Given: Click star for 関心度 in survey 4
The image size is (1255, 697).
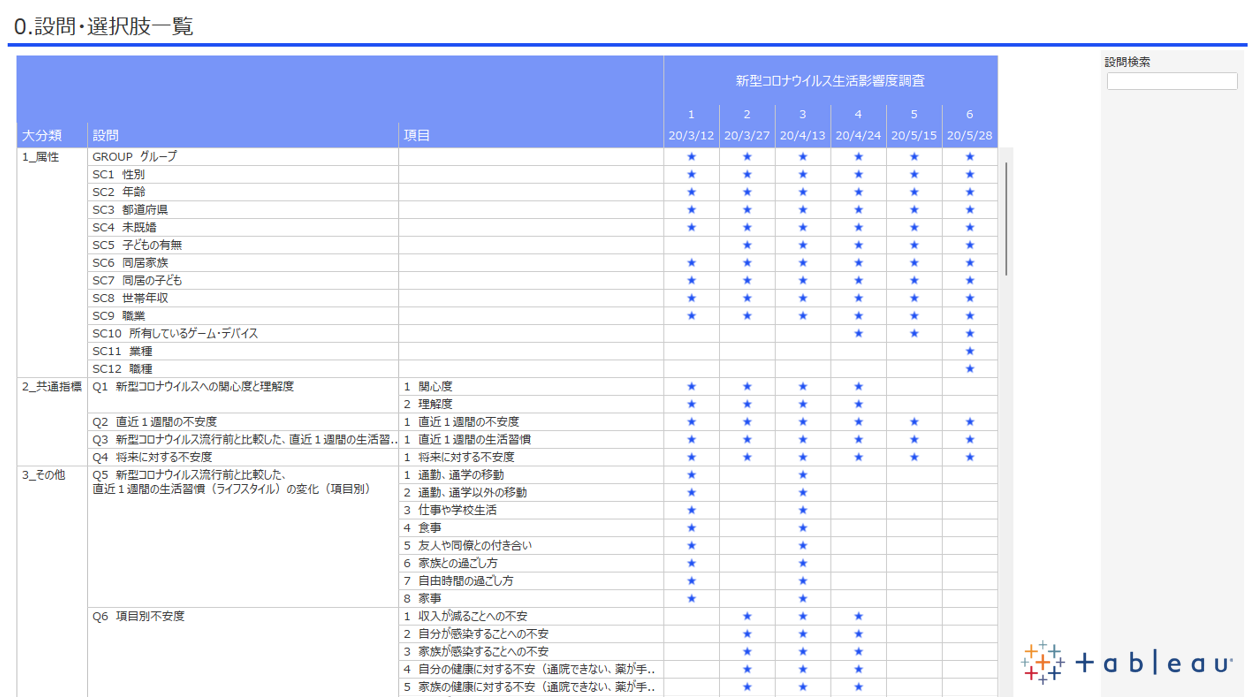Looking at the screenshot, I should [858, 387].
